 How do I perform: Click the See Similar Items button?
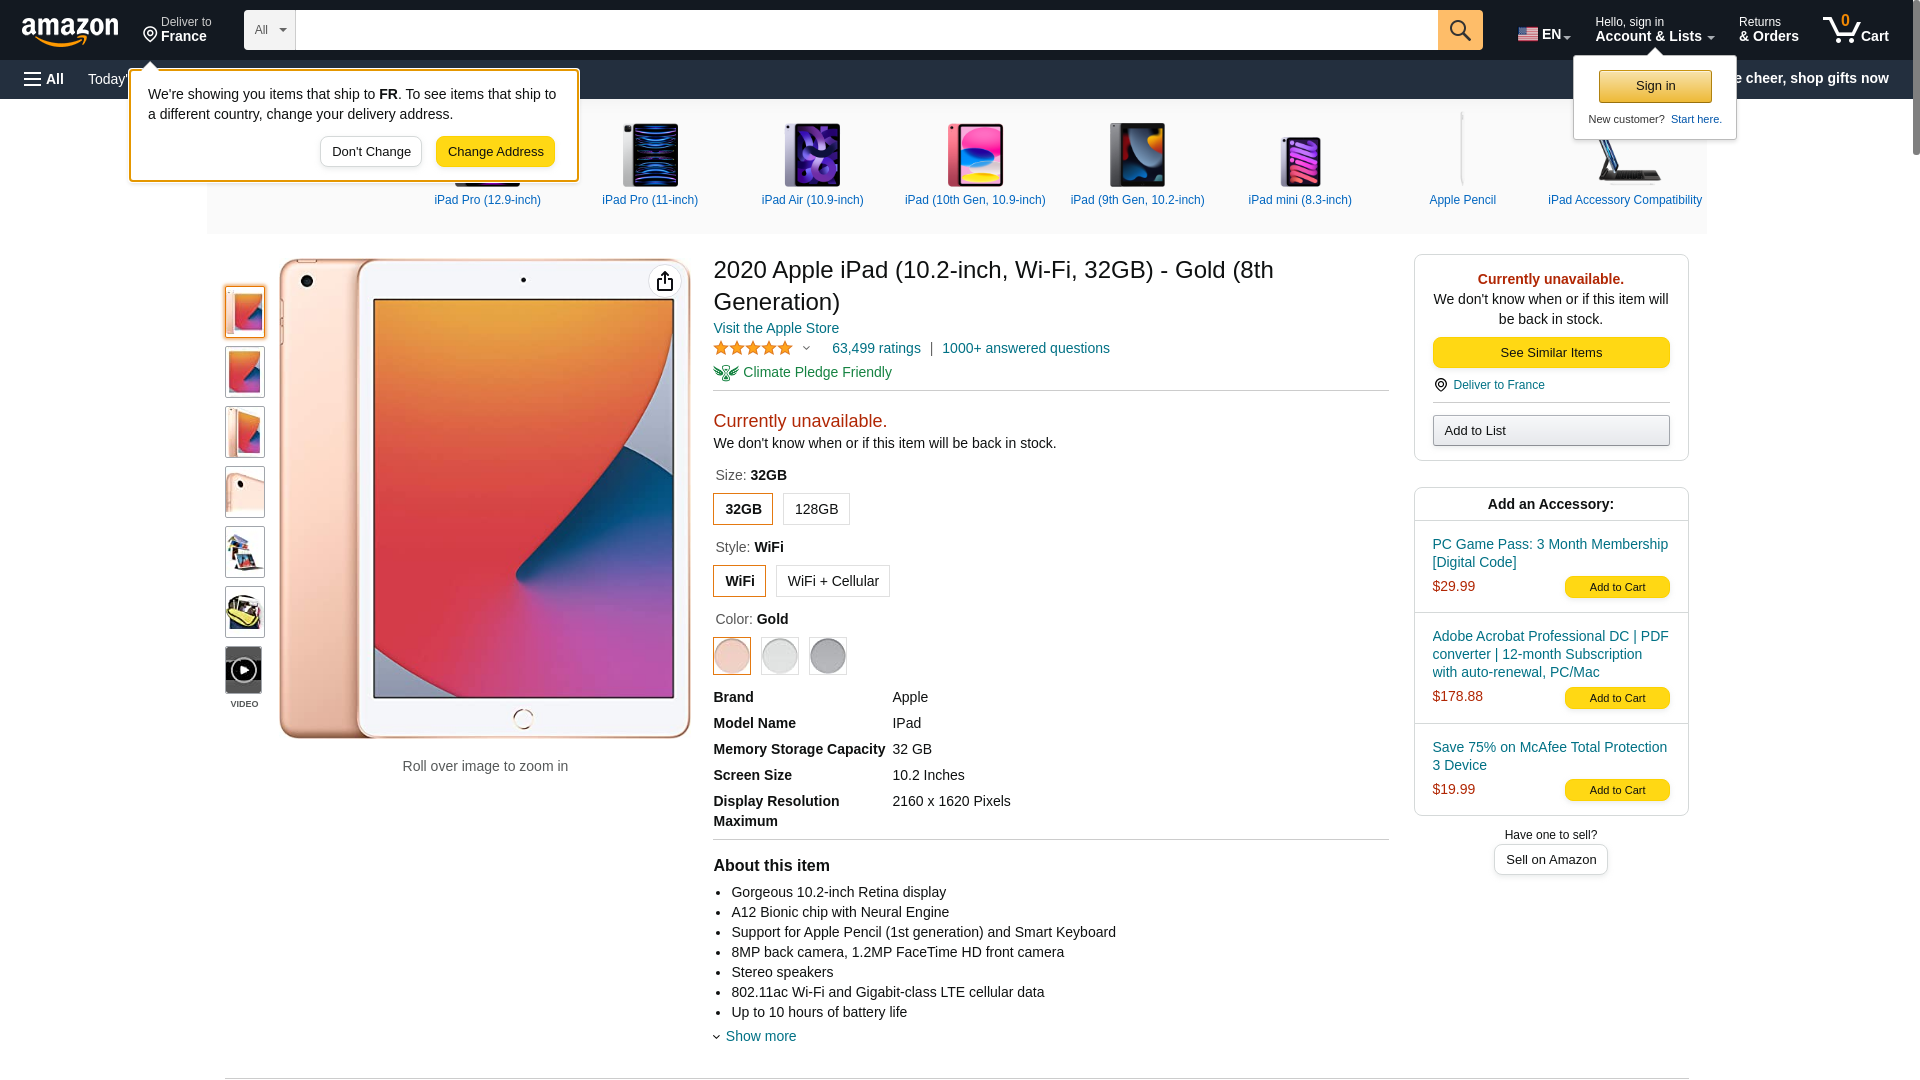(x=1551, y=353)
